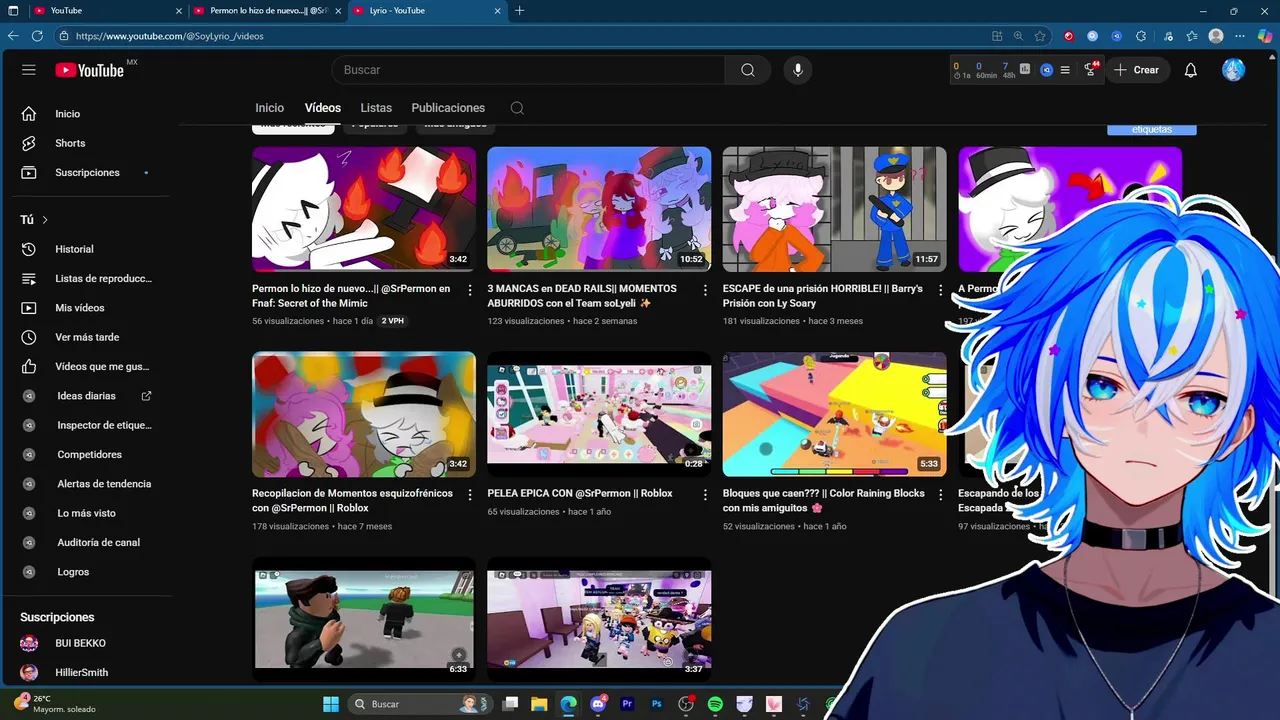
Task: Open options for Permon lo hizo de nuevo video
Action: point(470,290)
